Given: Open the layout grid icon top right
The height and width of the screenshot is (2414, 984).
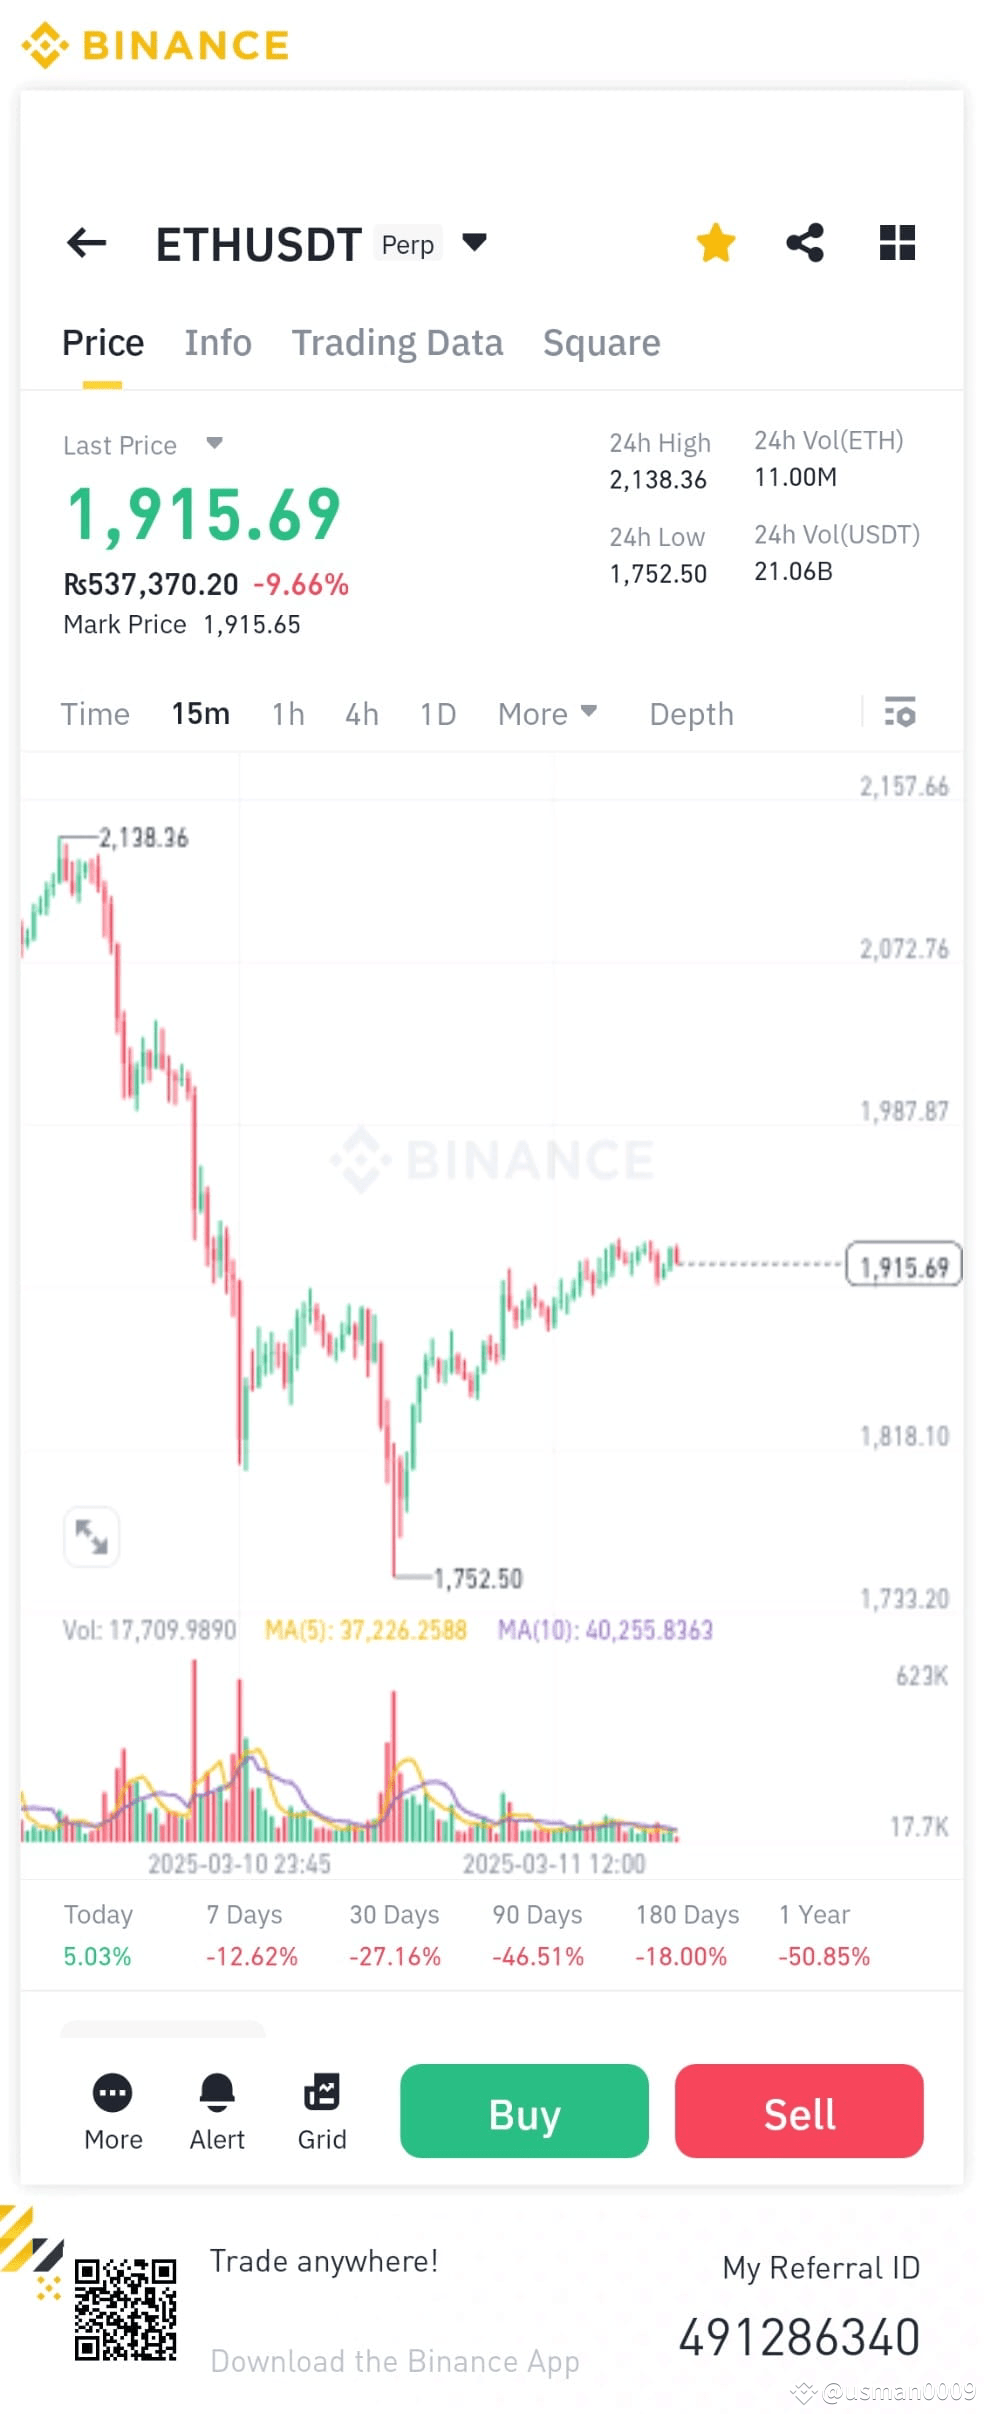Looking at the screenshot, I should pos(897,242).
